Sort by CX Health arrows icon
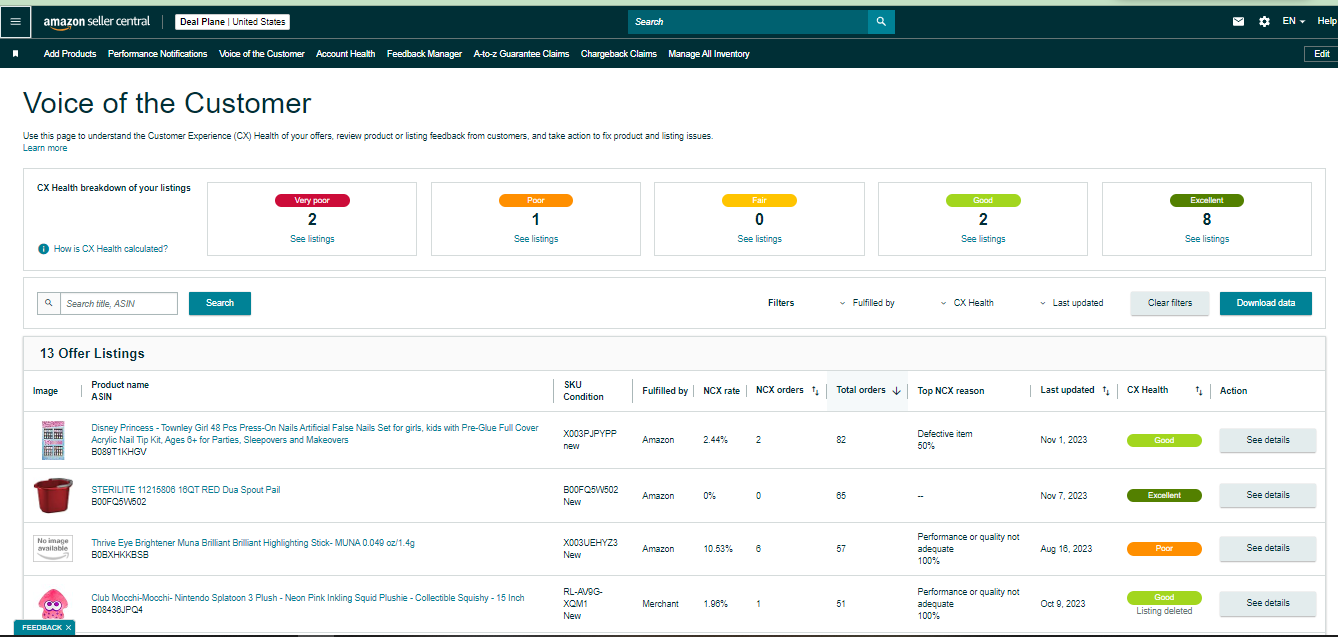Viewport: 1338px width, 637px height. point(1198,391)
